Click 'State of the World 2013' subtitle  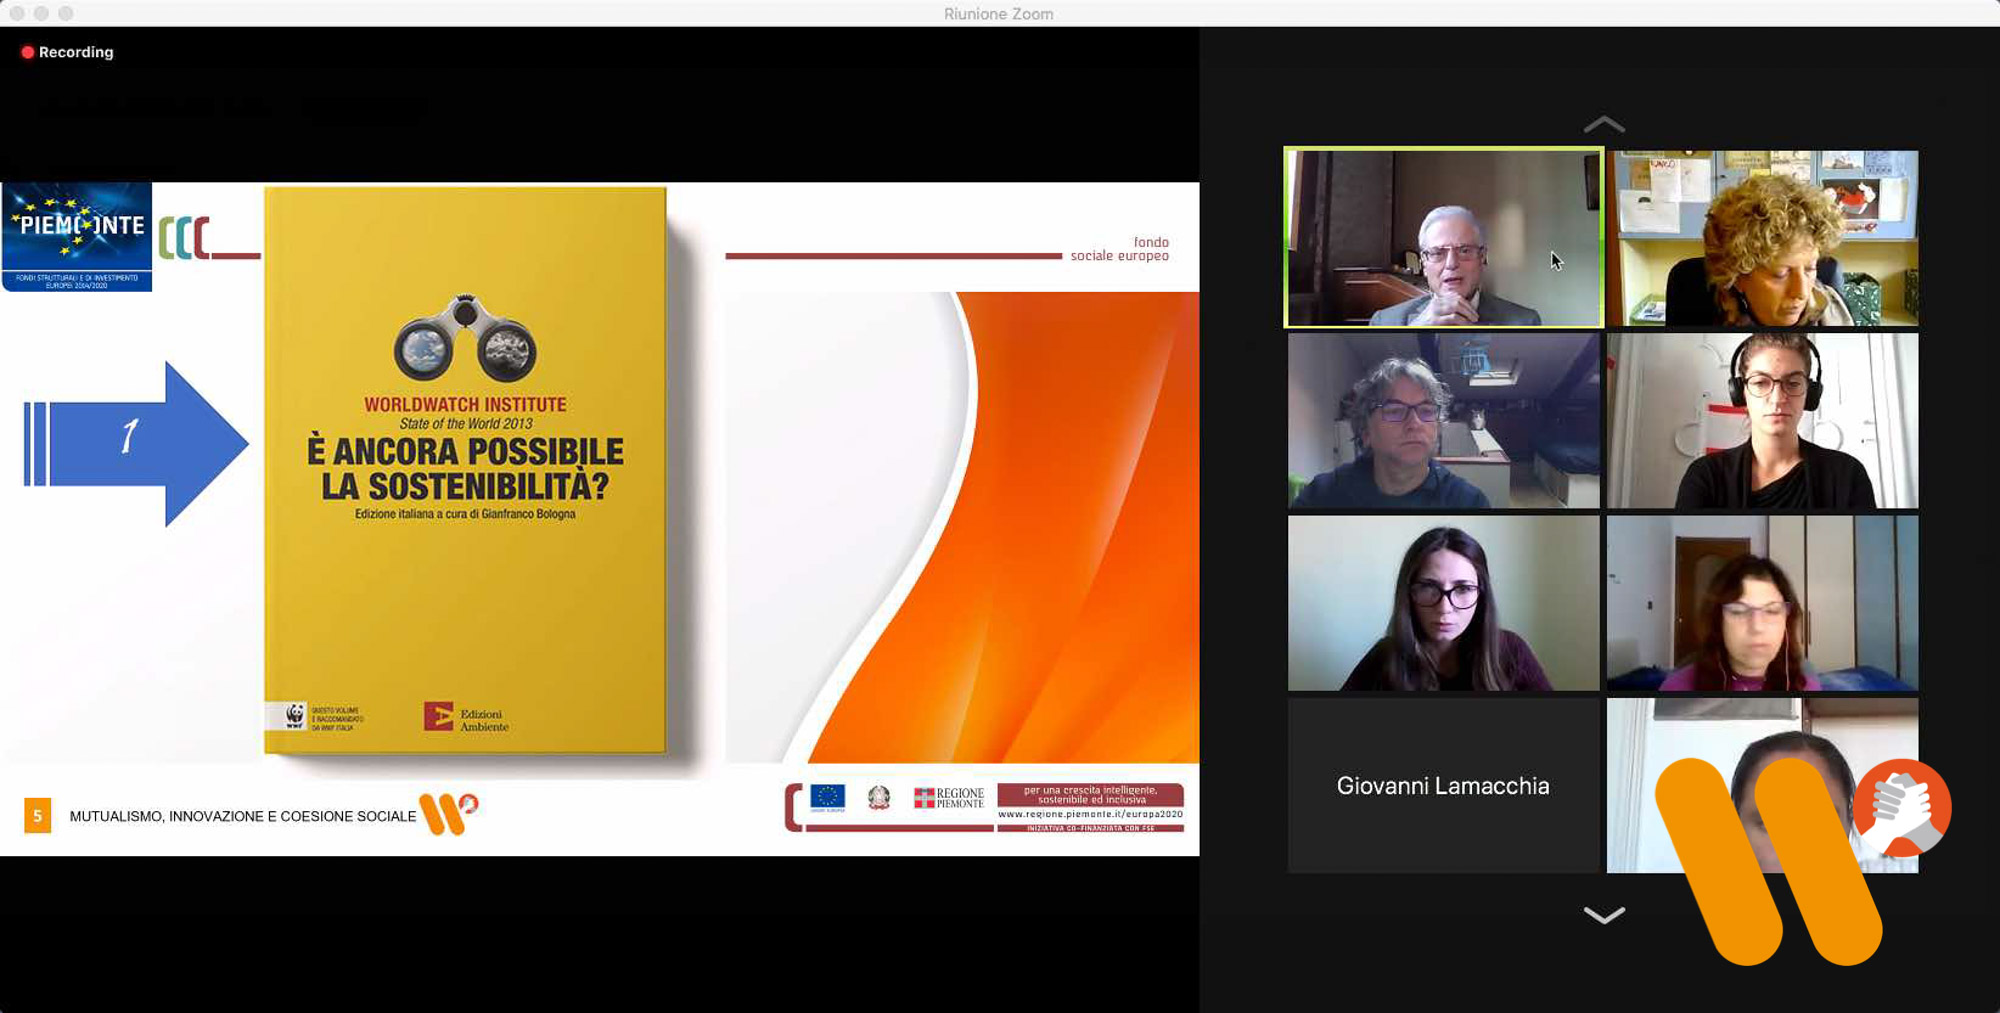[466, 424]
